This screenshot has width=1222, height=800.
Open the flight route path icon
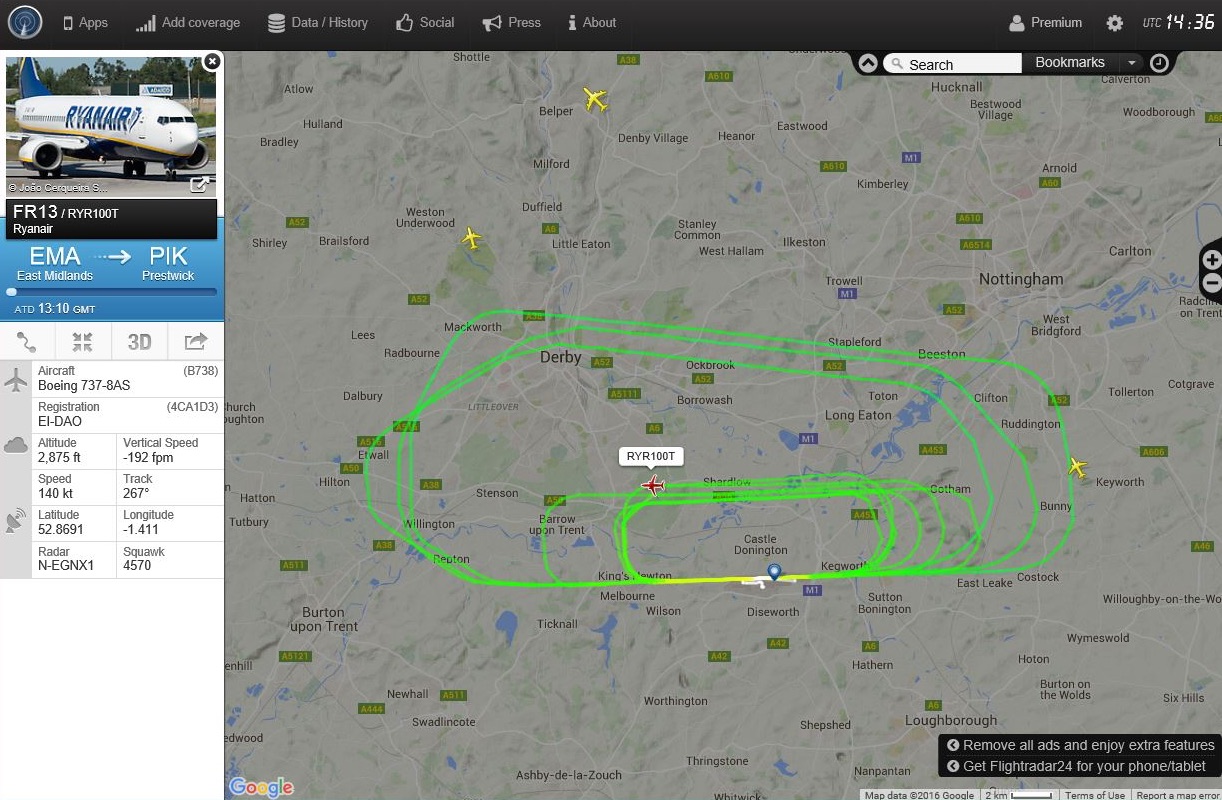click(x=27, y=342)
